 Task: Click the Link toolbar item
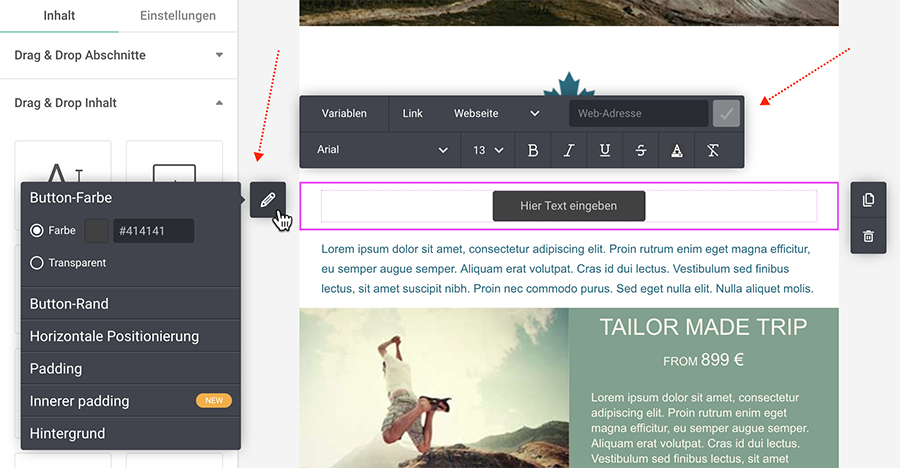coord(412,114)
